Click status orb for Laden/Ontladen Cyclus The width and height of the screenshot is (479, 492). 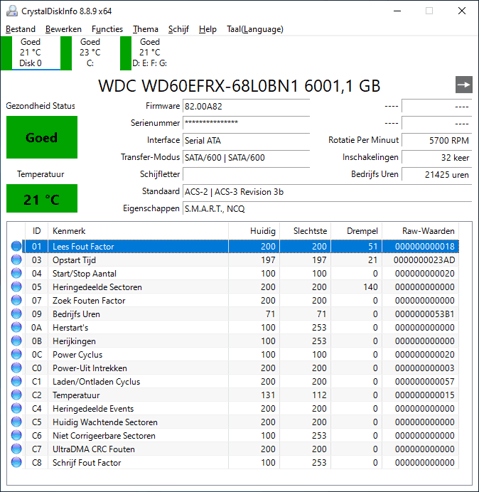[x=16, y=381]
